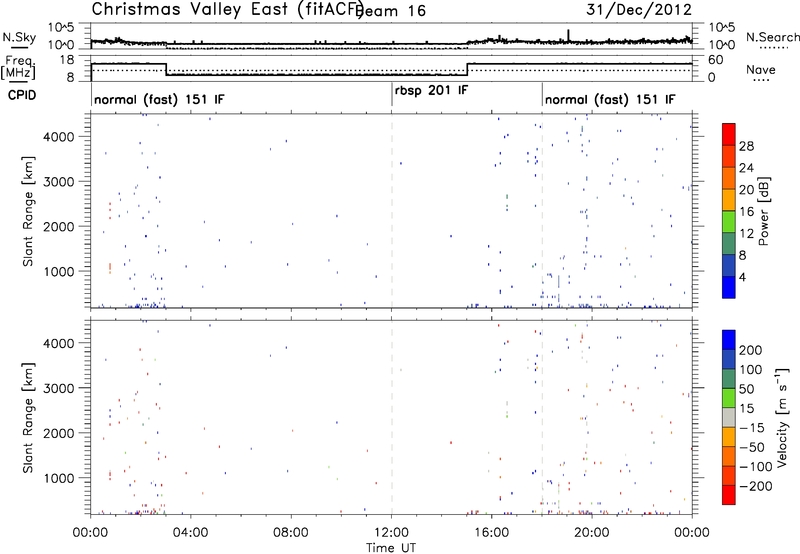Click the '4000' tick label on power panel

pos(59,137)
